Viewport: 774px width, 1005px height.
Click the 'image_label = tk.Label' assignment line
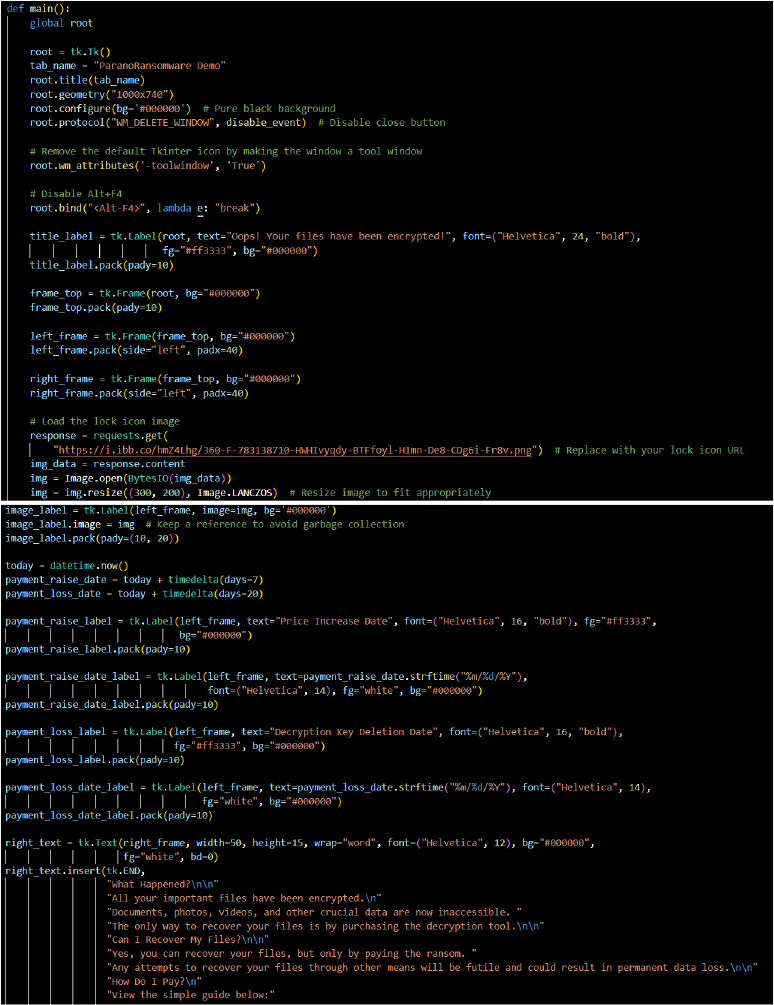[171, 510]
